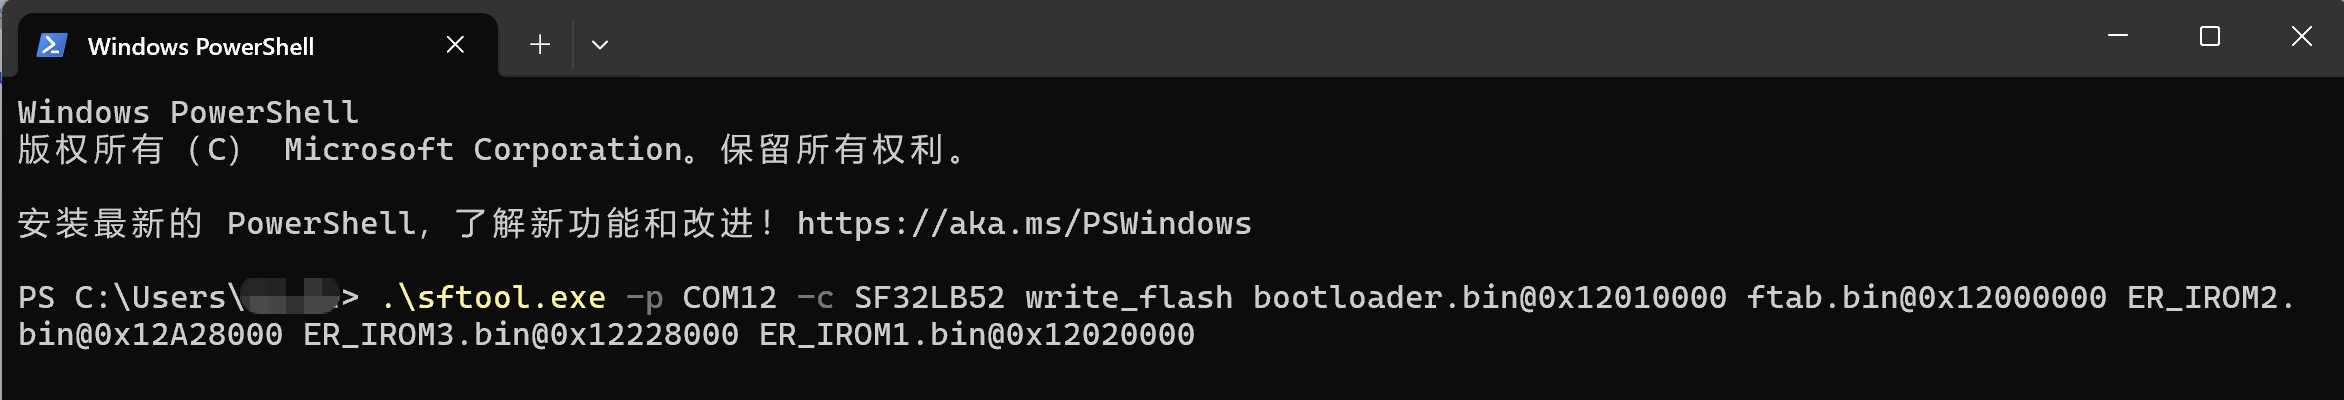Click the COM12 port argument
This screenshot has width=2344, height=400.
click(729, 297)
